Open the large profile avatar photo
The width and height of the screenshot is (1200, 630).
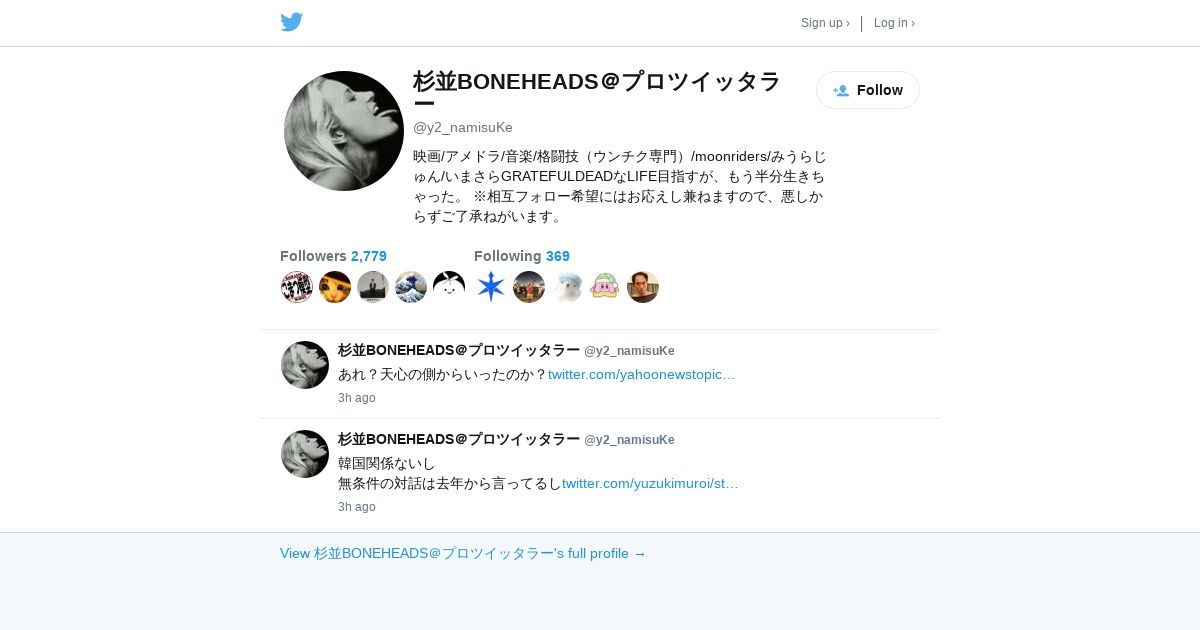pos(344,131)
